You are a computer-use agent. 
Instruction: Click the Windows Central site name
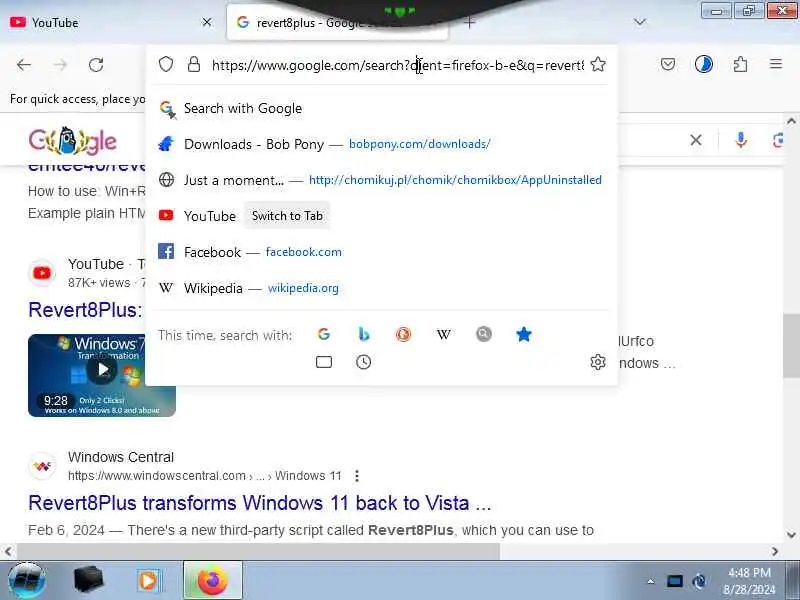[121, 457]
